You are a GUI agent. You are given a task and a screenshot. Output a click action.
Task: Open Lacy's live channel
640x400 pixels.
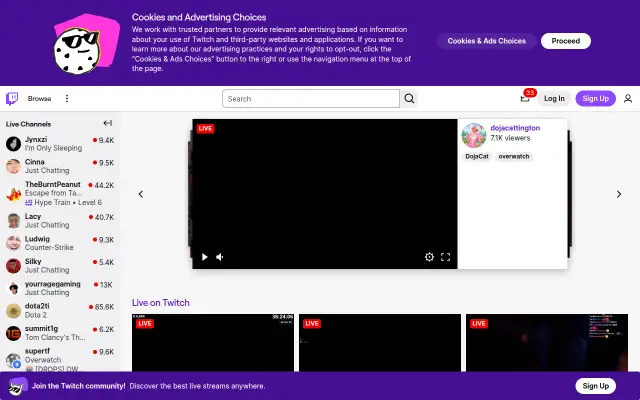[60, 220]
